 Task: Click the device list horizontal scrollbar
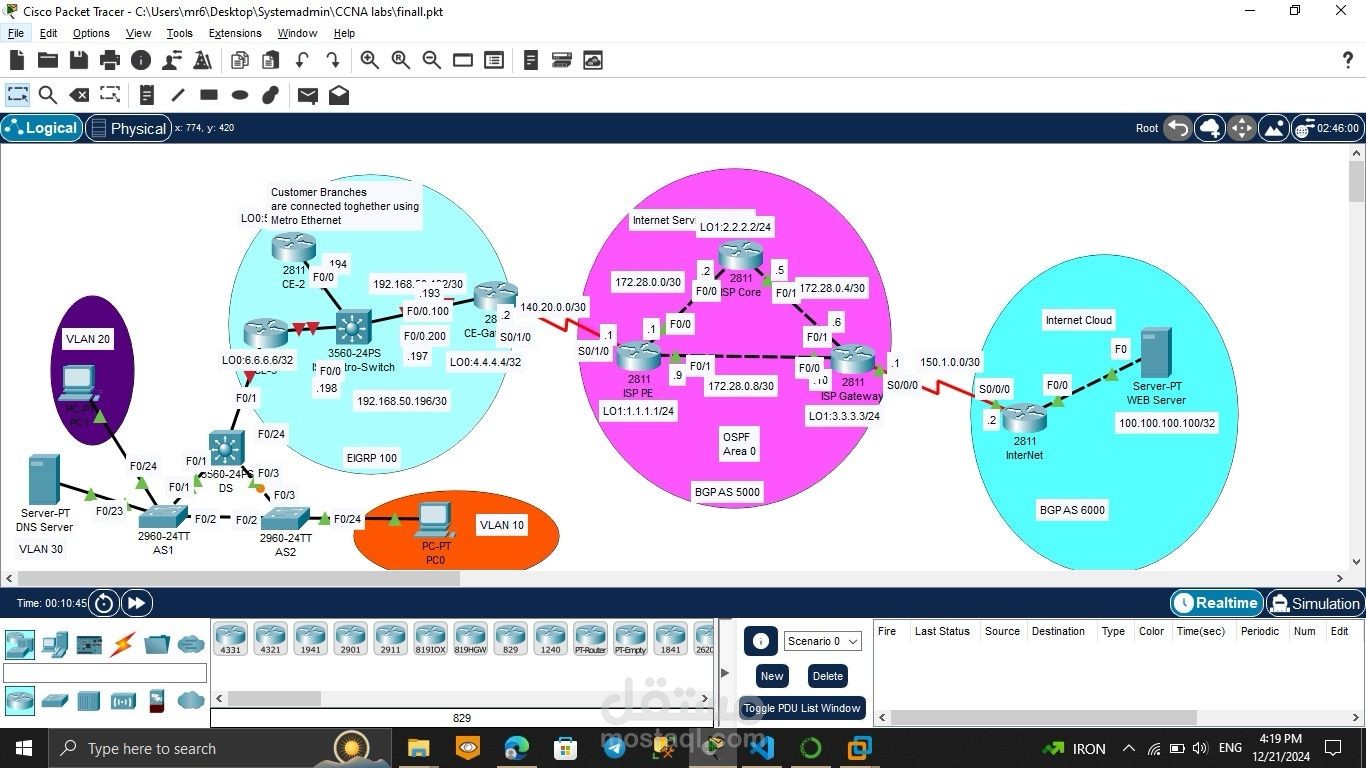[x=463, y=698]
